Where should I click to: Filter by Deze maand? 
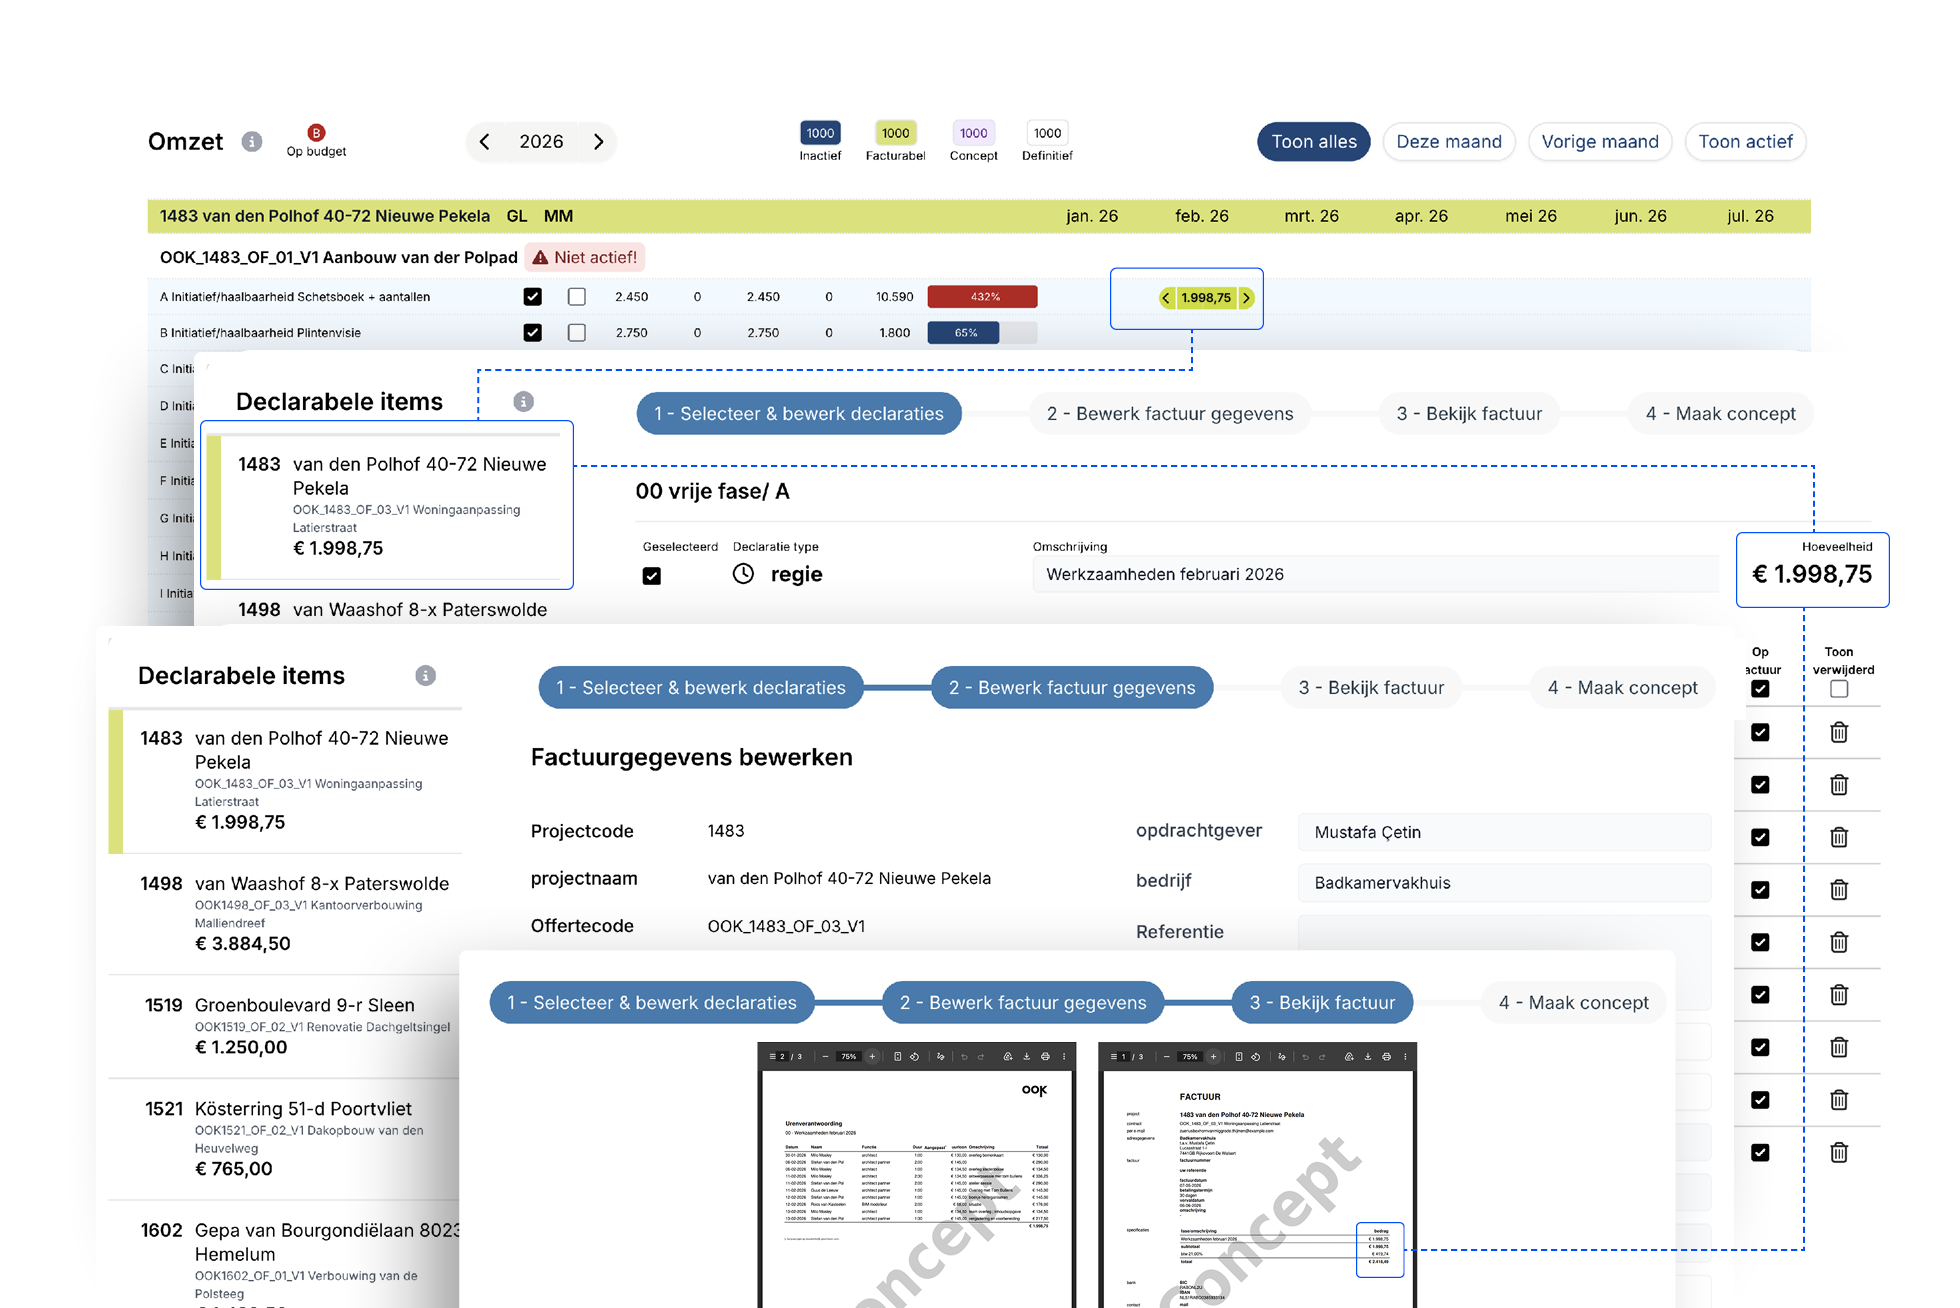1449,142
